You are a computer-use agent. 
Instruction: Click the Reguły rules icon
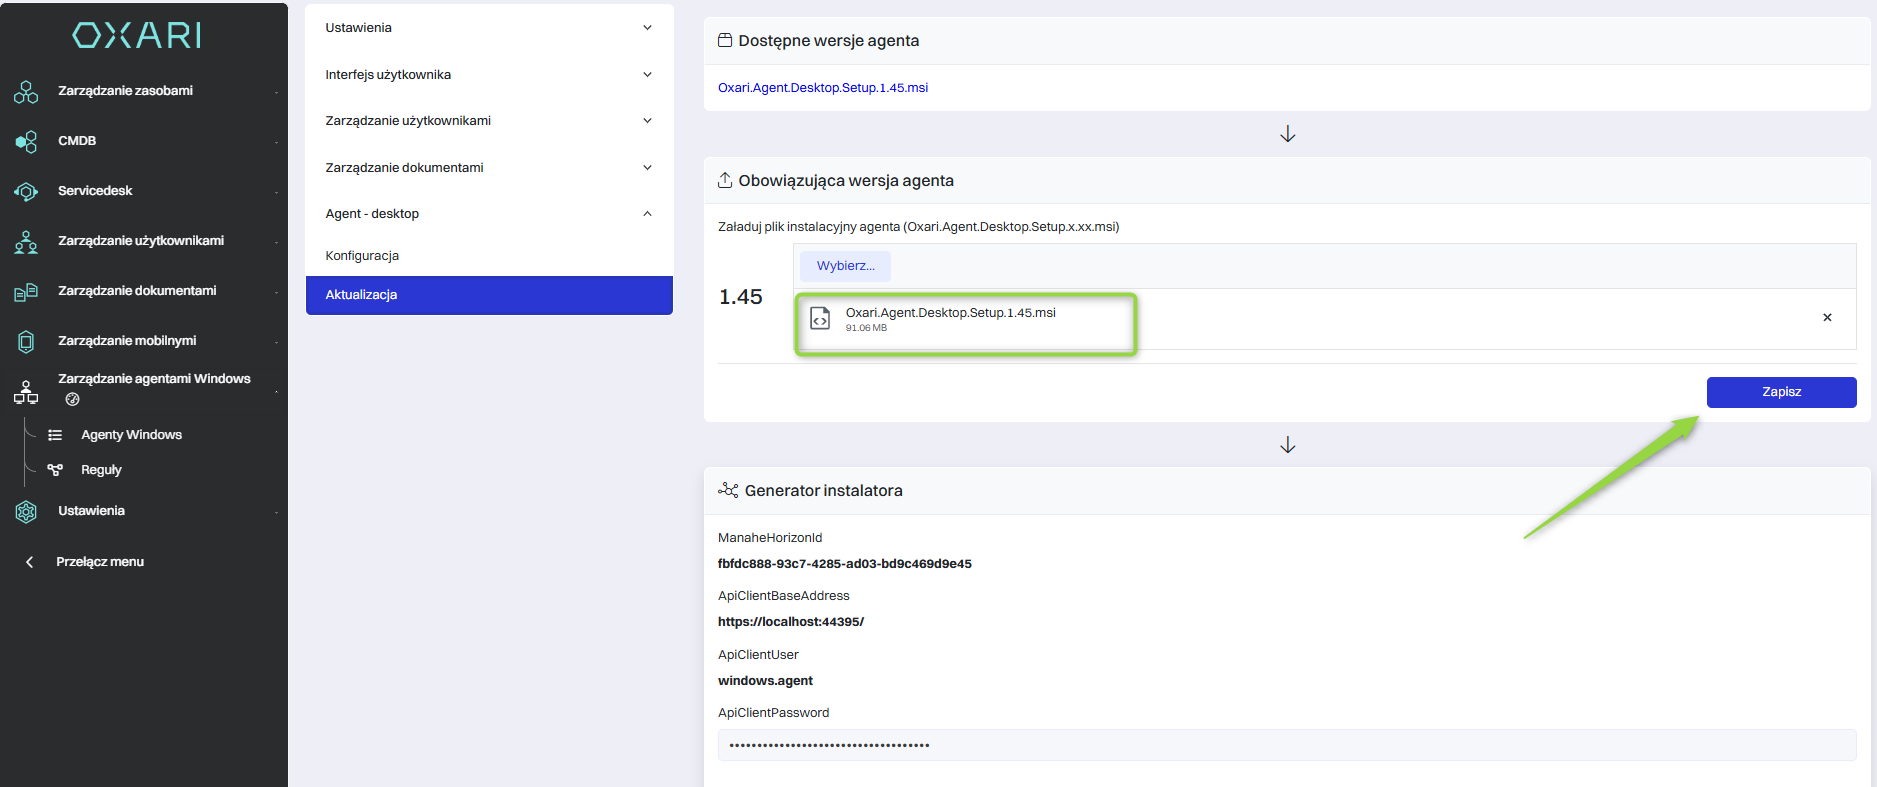[x=55, y=470]
